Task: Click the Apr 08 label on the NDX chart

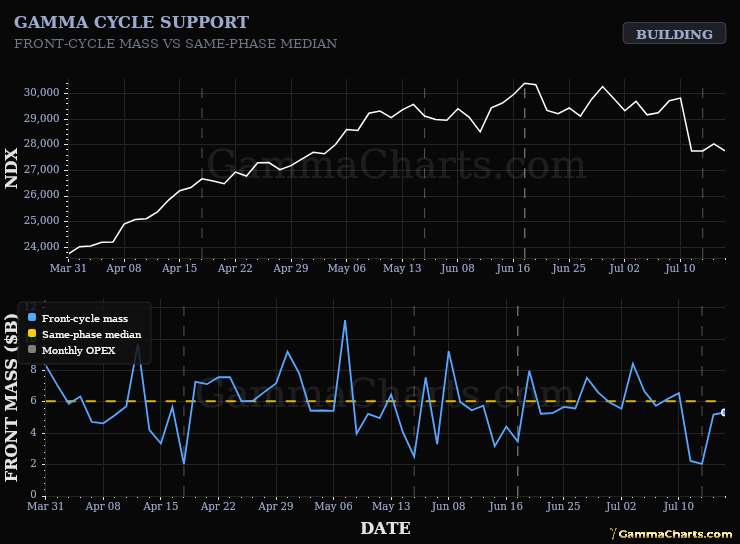Action: pos(124,268)
